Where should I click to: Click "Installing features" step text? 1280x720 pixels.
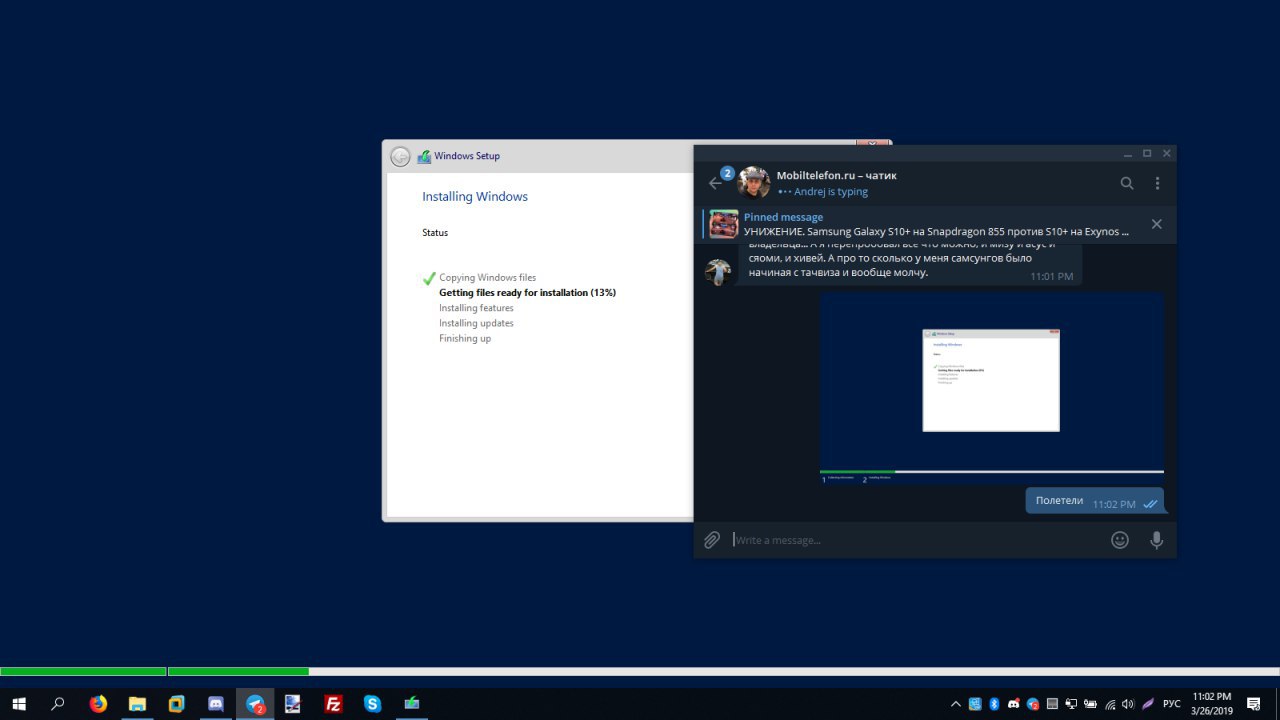476,308
